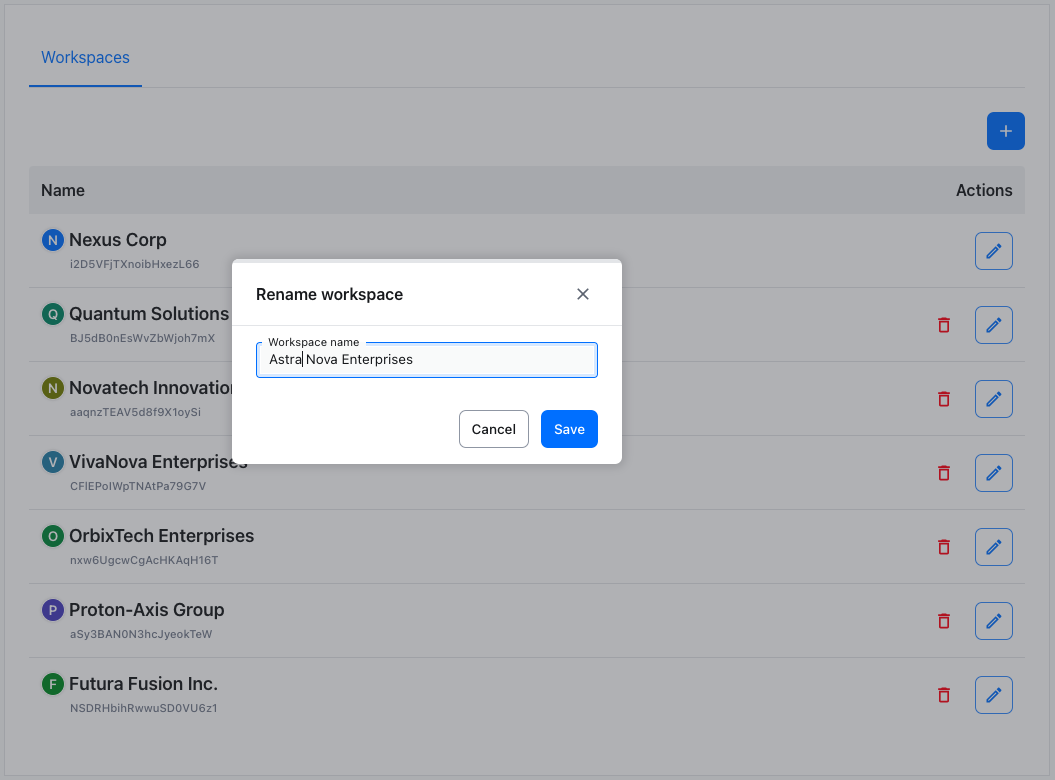Cancel the rename workspace dialog
The height and width of the screenshot is (780, 1055).
[x=493, y=429]
